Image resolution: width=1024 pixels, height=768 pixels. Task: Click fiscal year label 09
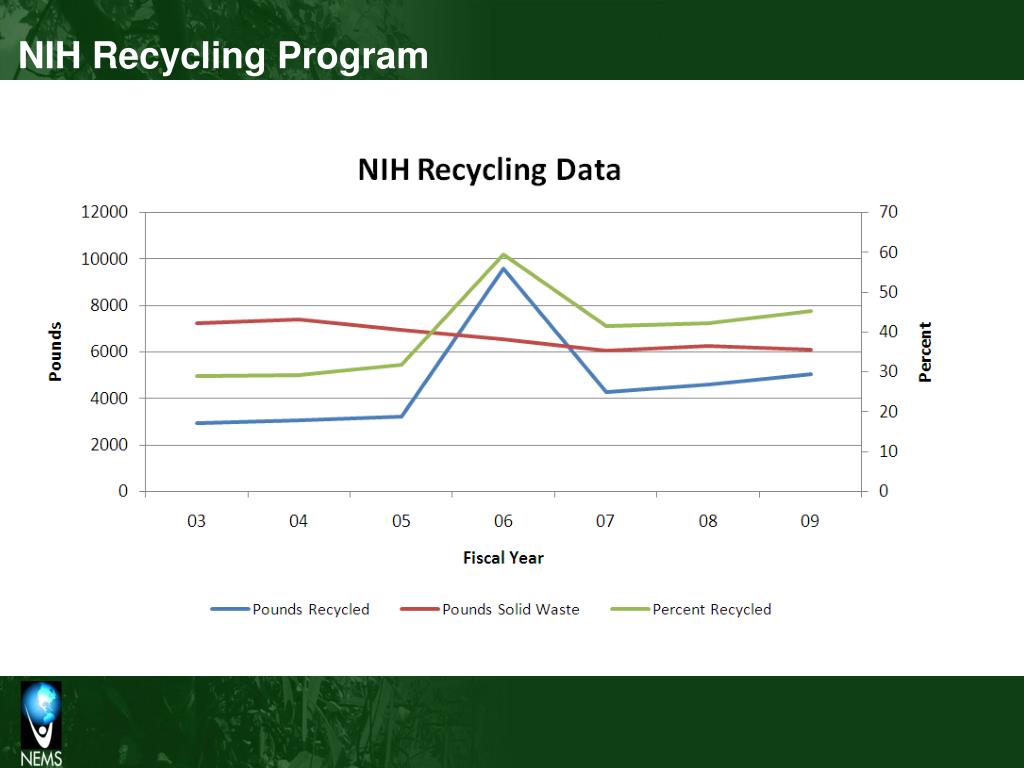(810, 521)
